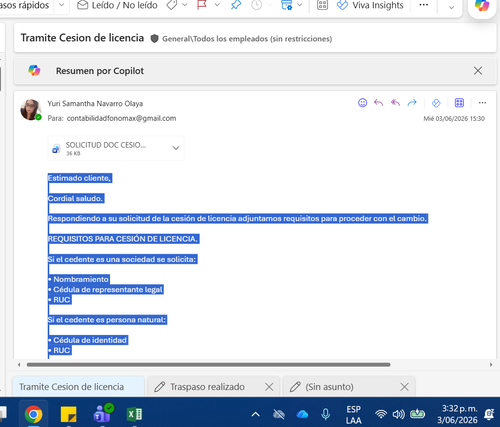
Task: Open the clock showing 3:32 p.m.
Action: (x=457, y=414)
